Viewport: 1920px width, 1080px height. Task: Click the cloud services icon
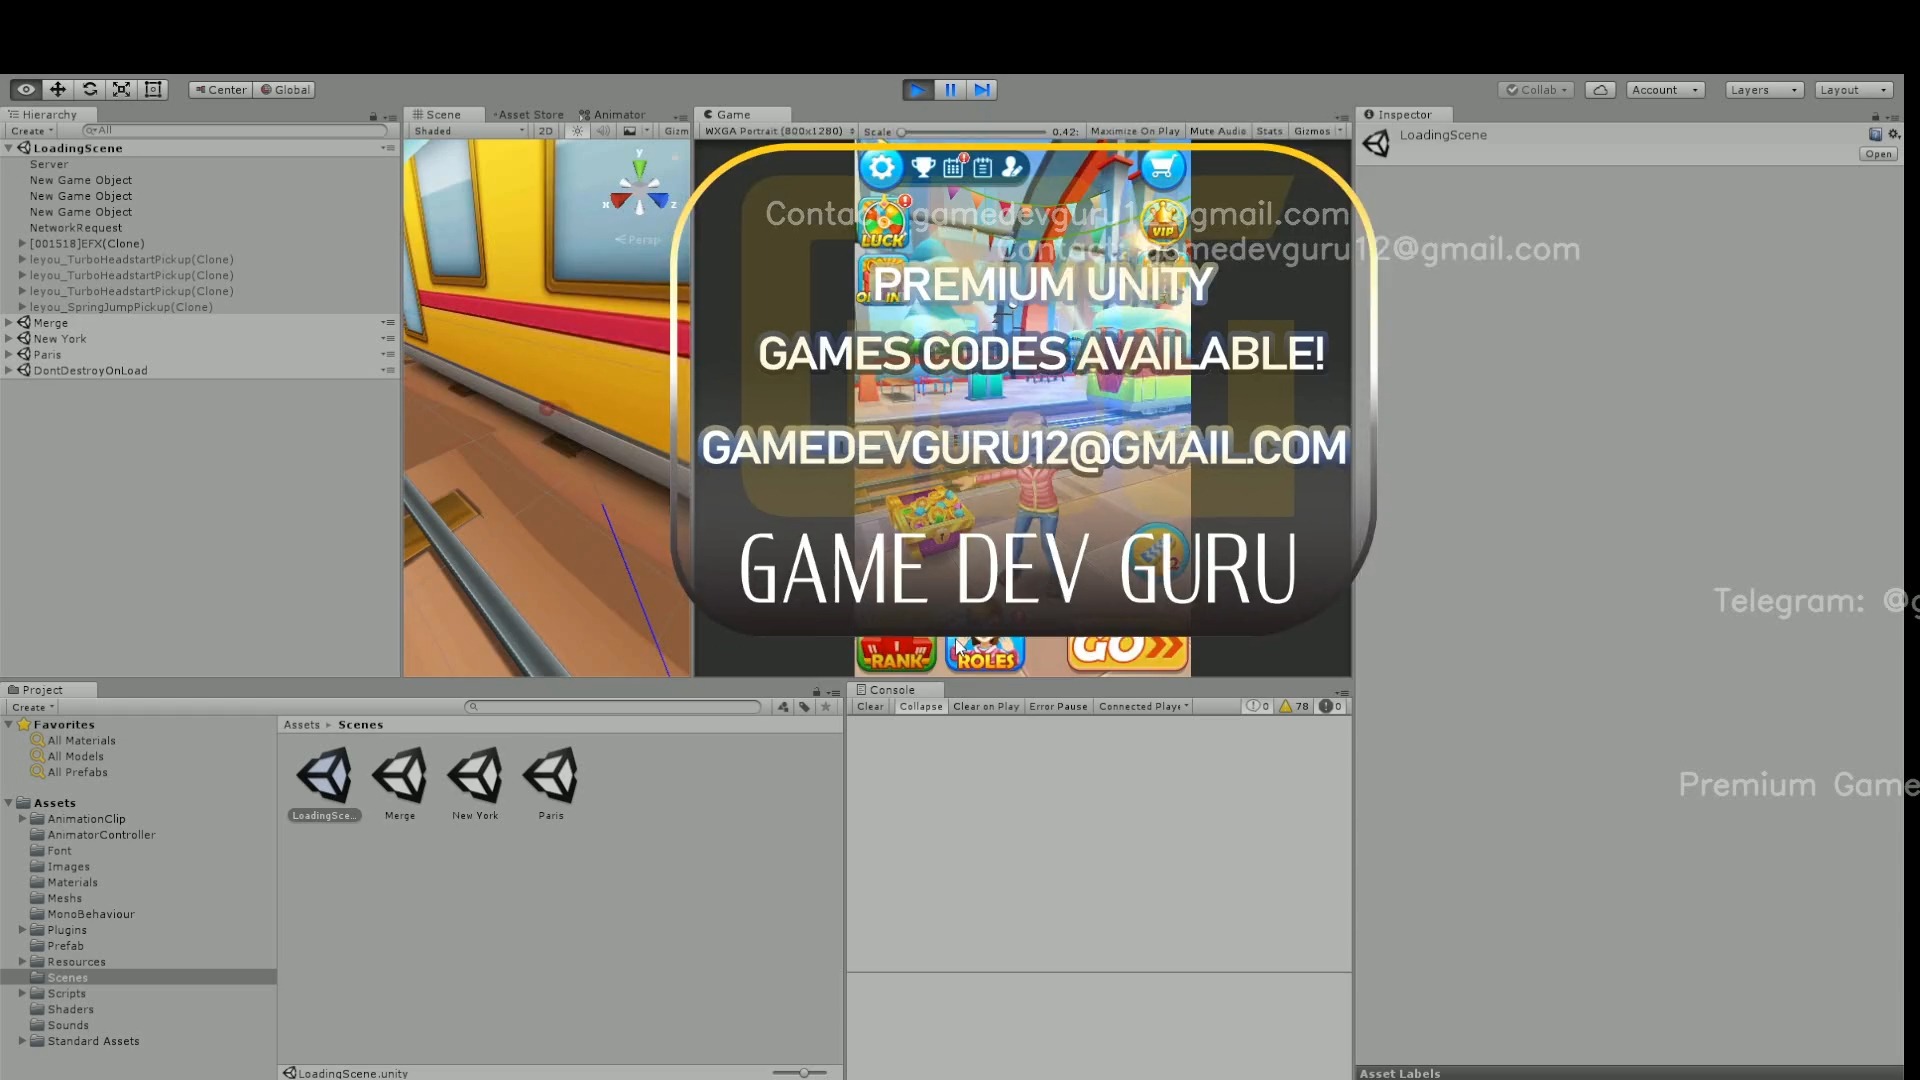pyautogui.click(x=1600, y=89)
